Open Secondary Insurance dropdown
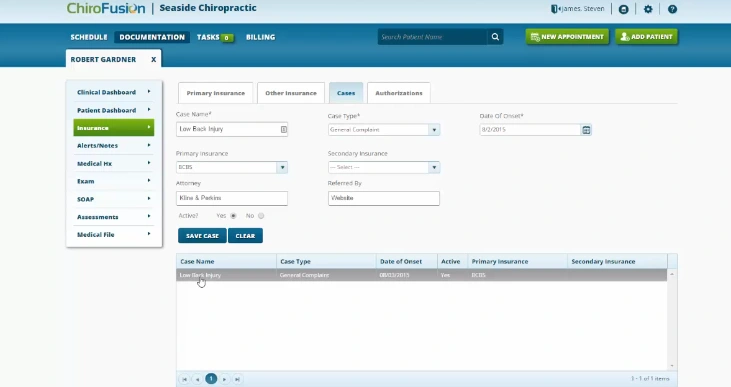Viewport: 731px width, 387px height. point(434,167)
